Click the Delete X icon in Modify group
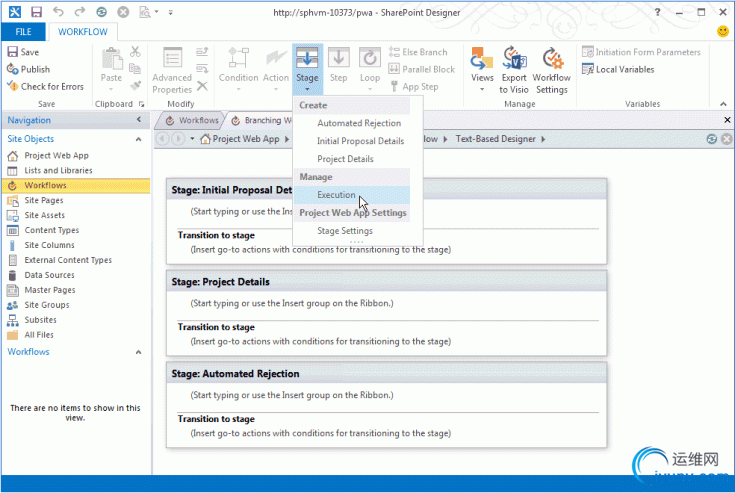735x493 pixels. (x=202, y=86)
